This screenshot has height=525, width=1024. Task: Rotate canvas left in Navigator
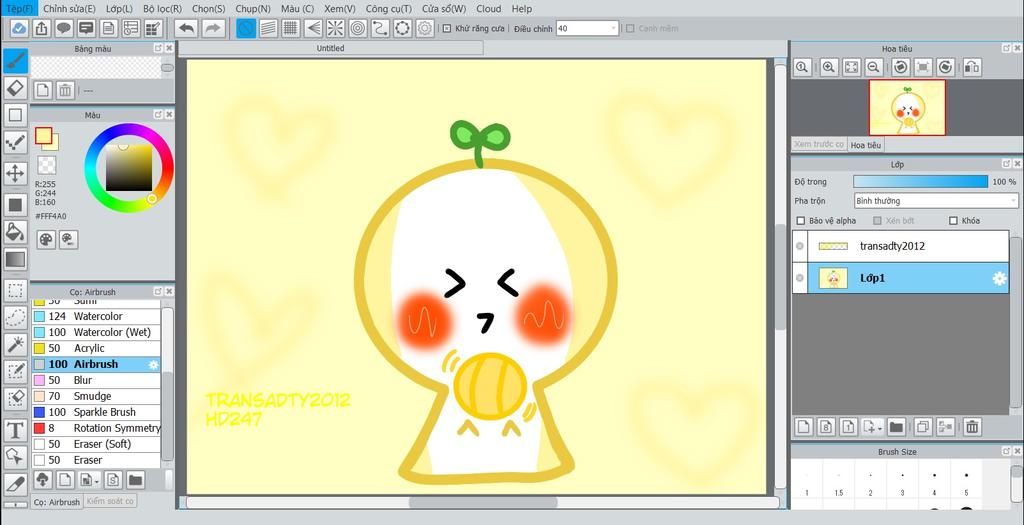pyautogui.click(x=901, y=67)
